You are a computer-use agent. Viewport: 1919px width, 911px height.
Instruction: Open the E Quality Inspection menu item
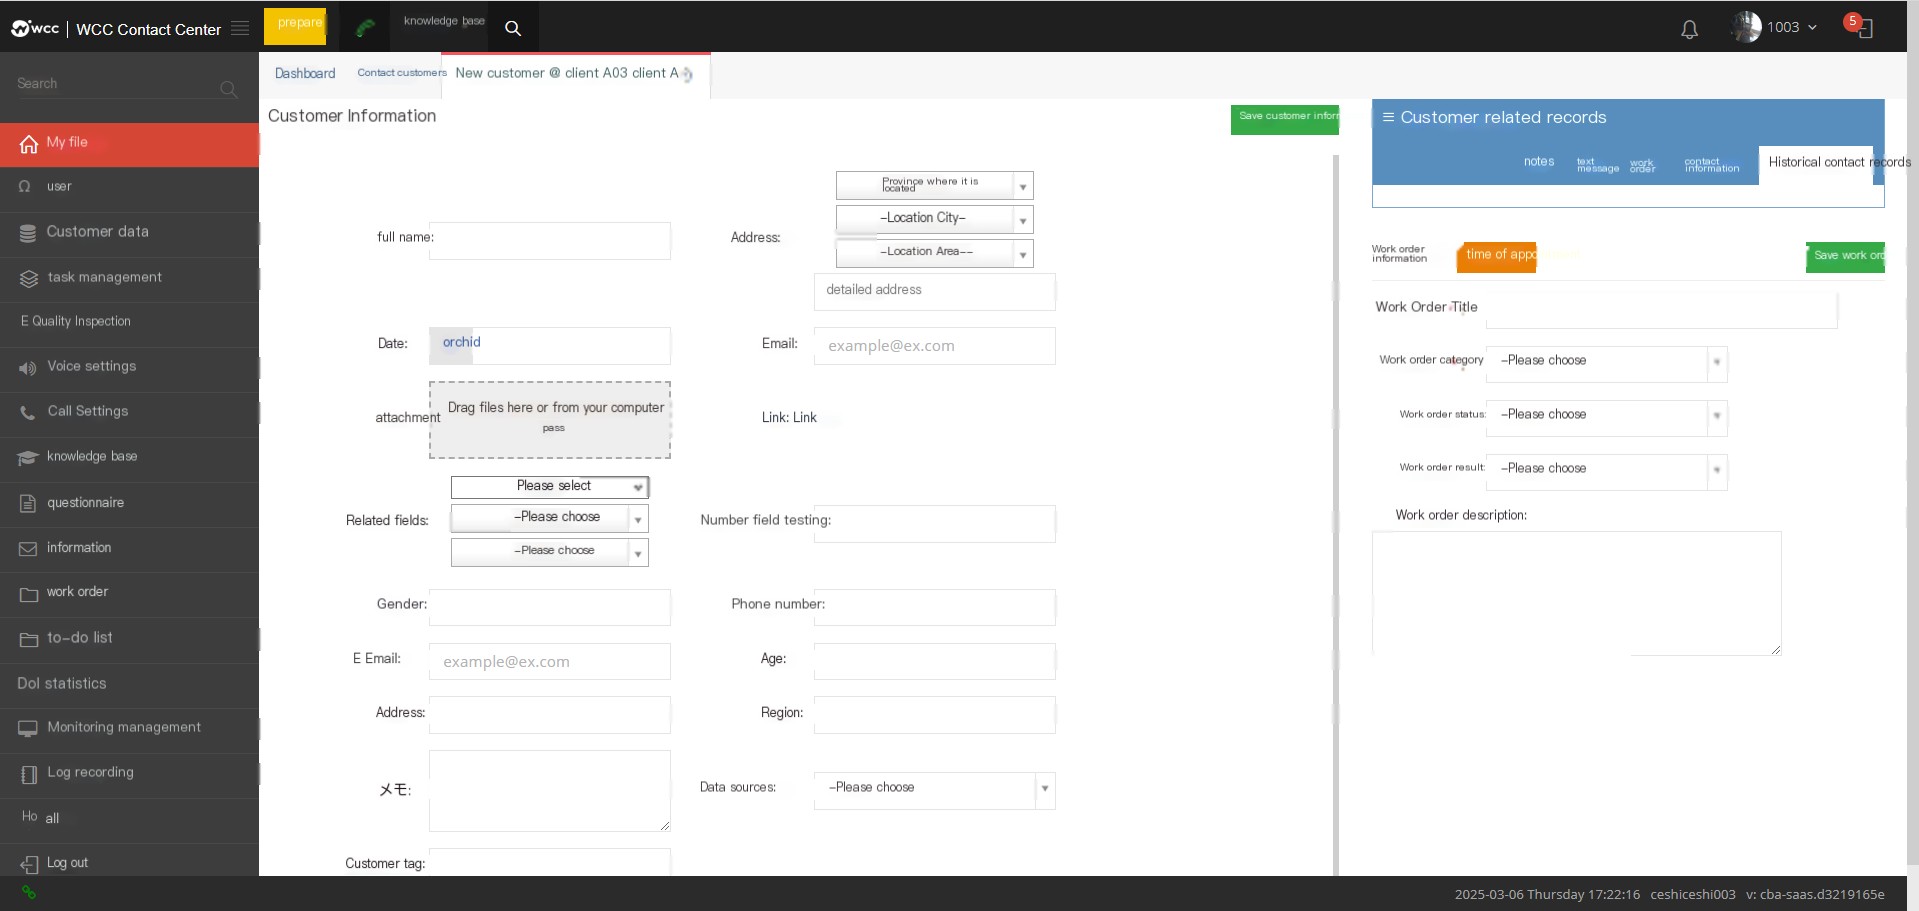pos(130,322)
